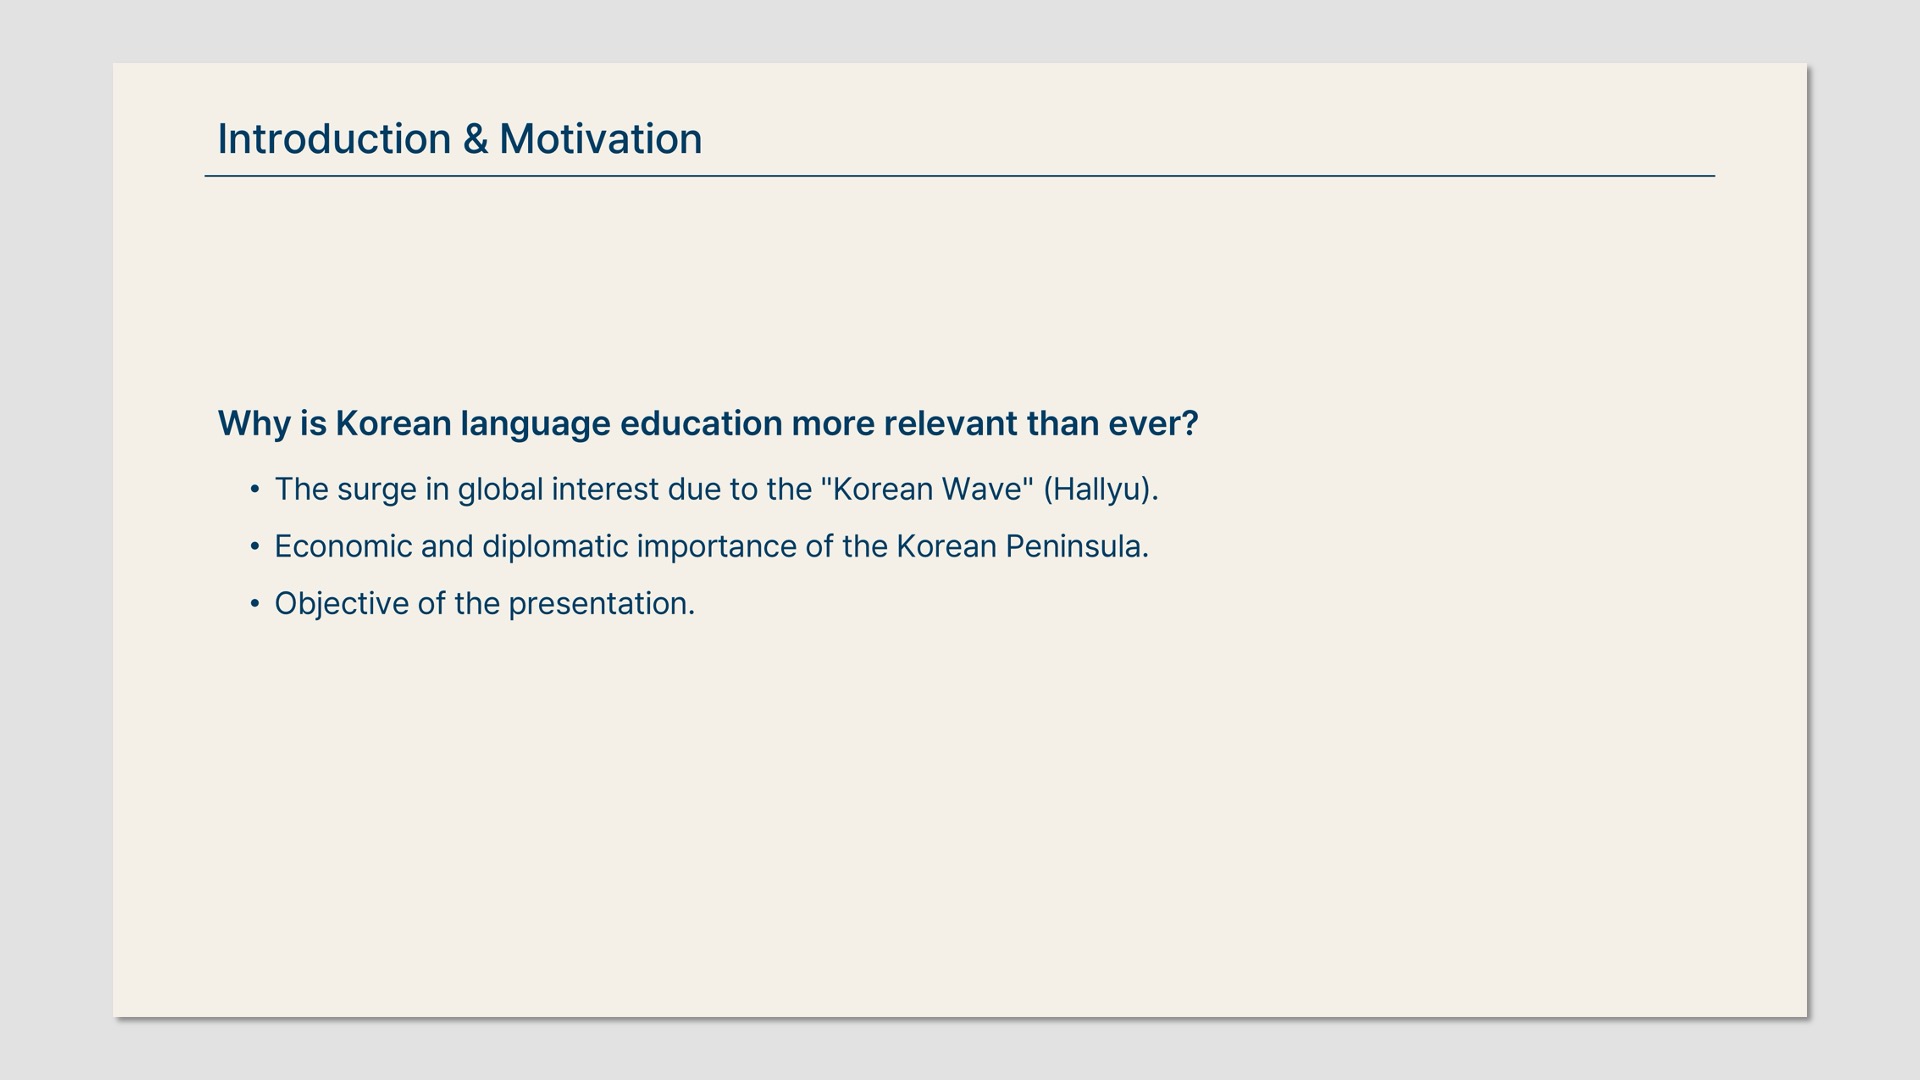
Task: Click the quoted phrase "Korean Wave"
Action: [927, 489]
